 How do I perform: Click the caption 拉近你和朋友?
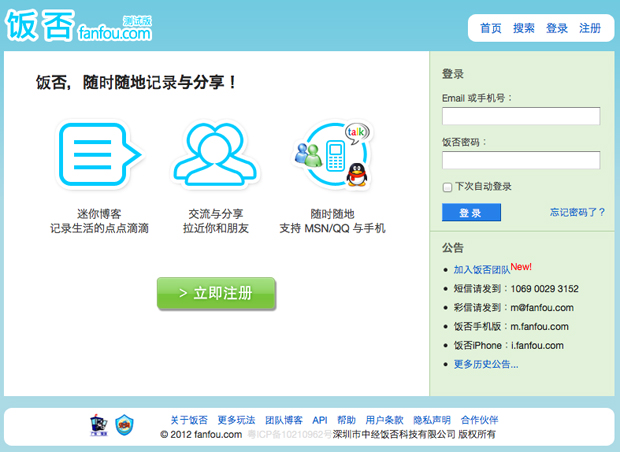click(x=215, y=228)
